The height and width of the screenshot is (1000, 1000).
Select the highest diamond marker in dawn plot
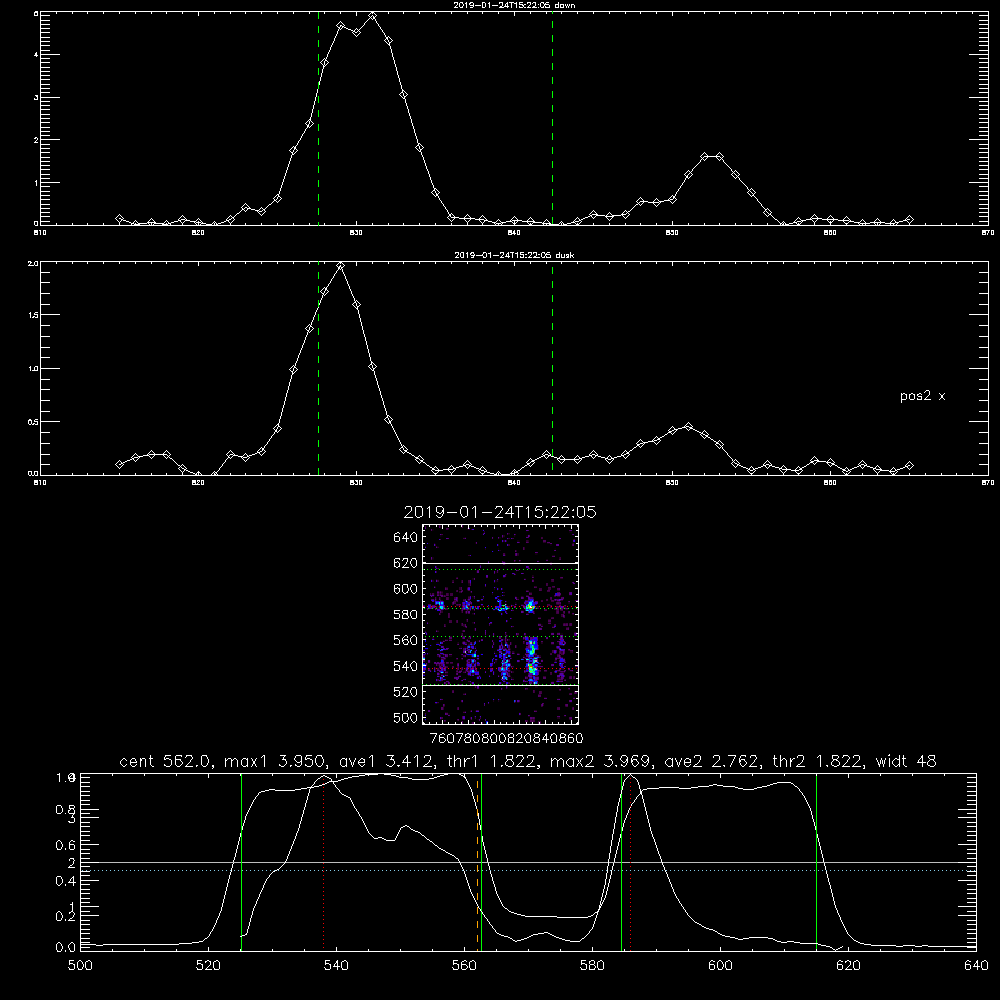pos(372,16)
